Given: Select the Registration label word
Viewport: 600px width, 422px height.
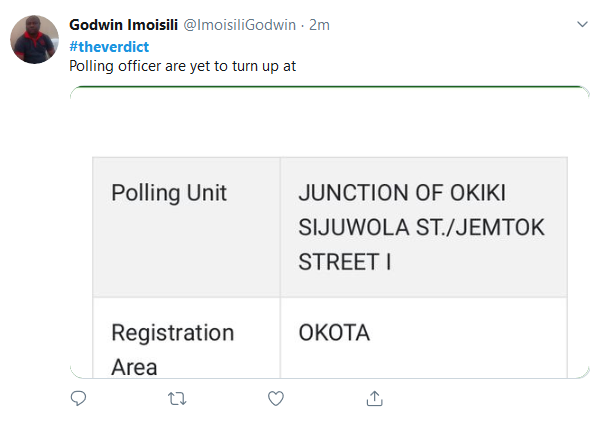Looking at the screenshot, I should coord(172,332).
